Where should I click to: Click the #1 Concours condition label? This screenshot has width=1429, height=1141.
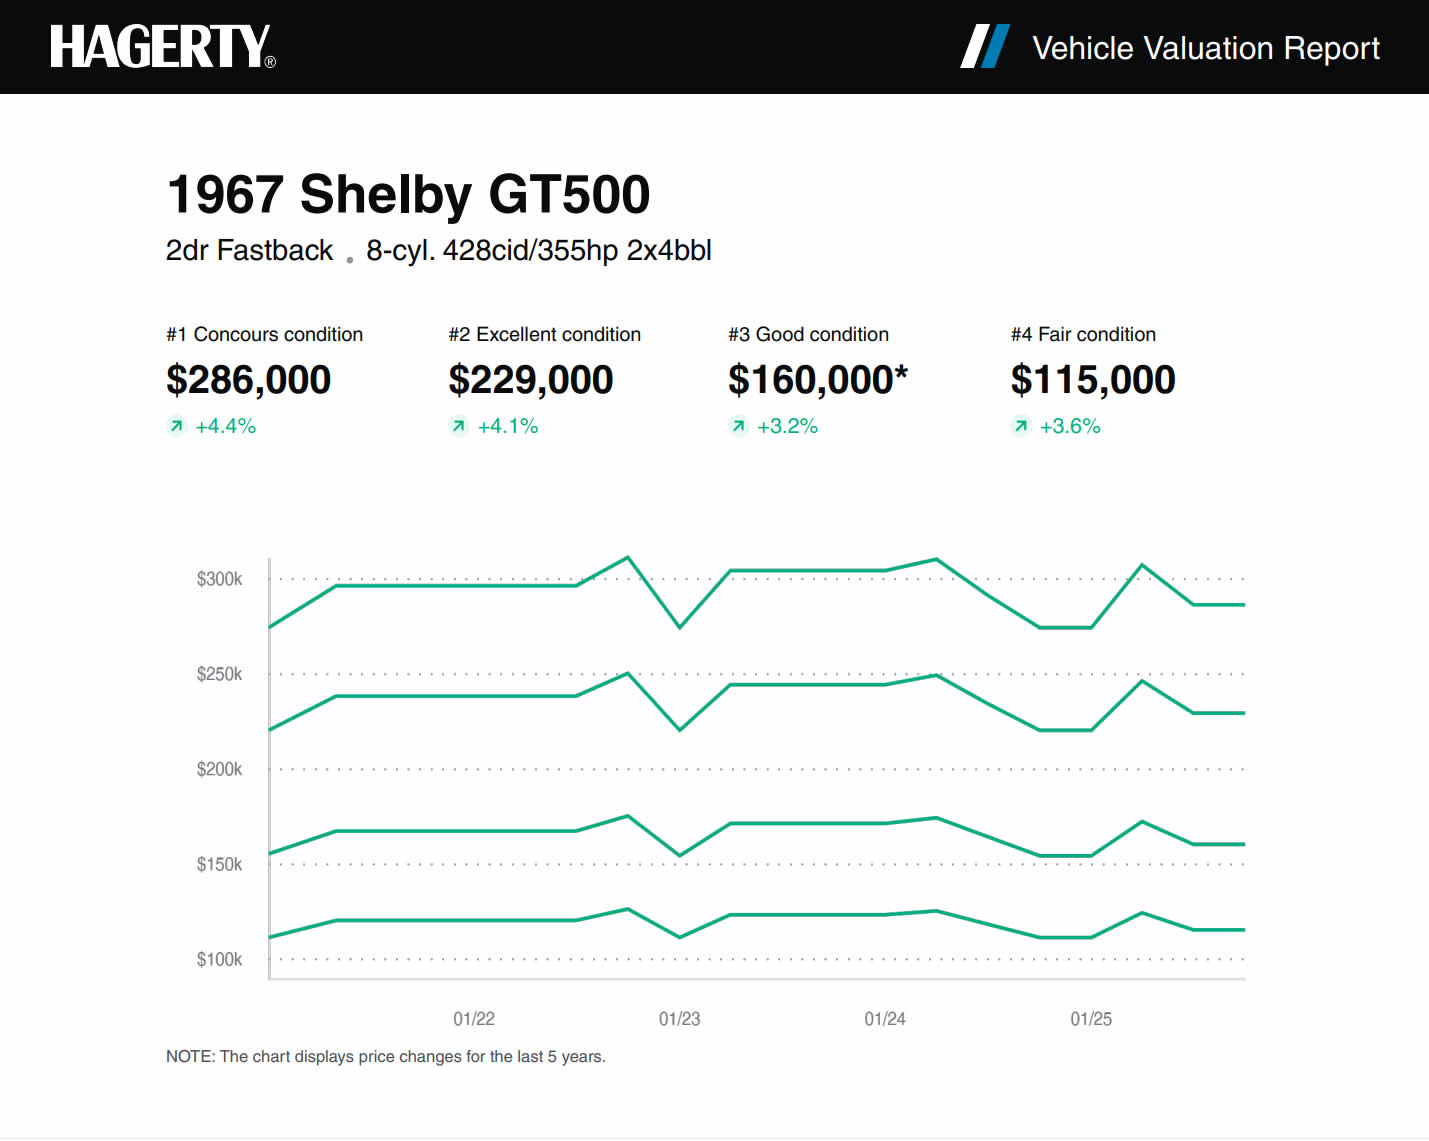[264, 334]
